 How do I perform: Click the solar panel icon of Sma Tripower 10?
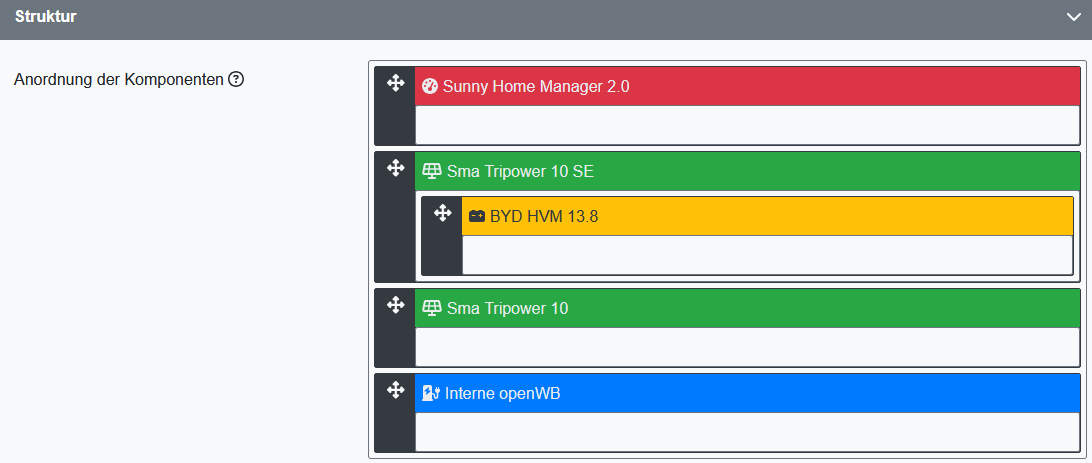(x=432, y=309)
